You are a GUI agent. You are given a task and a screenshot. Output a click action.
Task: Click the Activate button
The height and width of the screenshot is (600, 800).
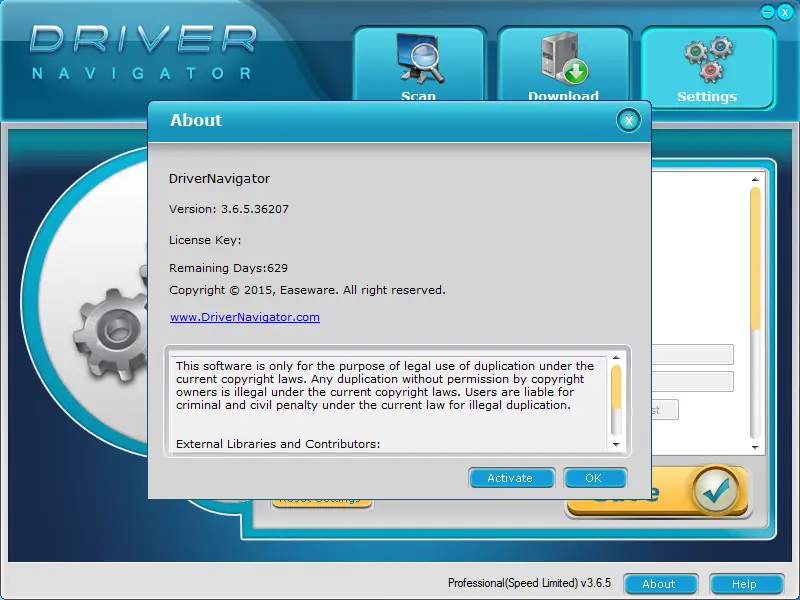coord(511,478)
